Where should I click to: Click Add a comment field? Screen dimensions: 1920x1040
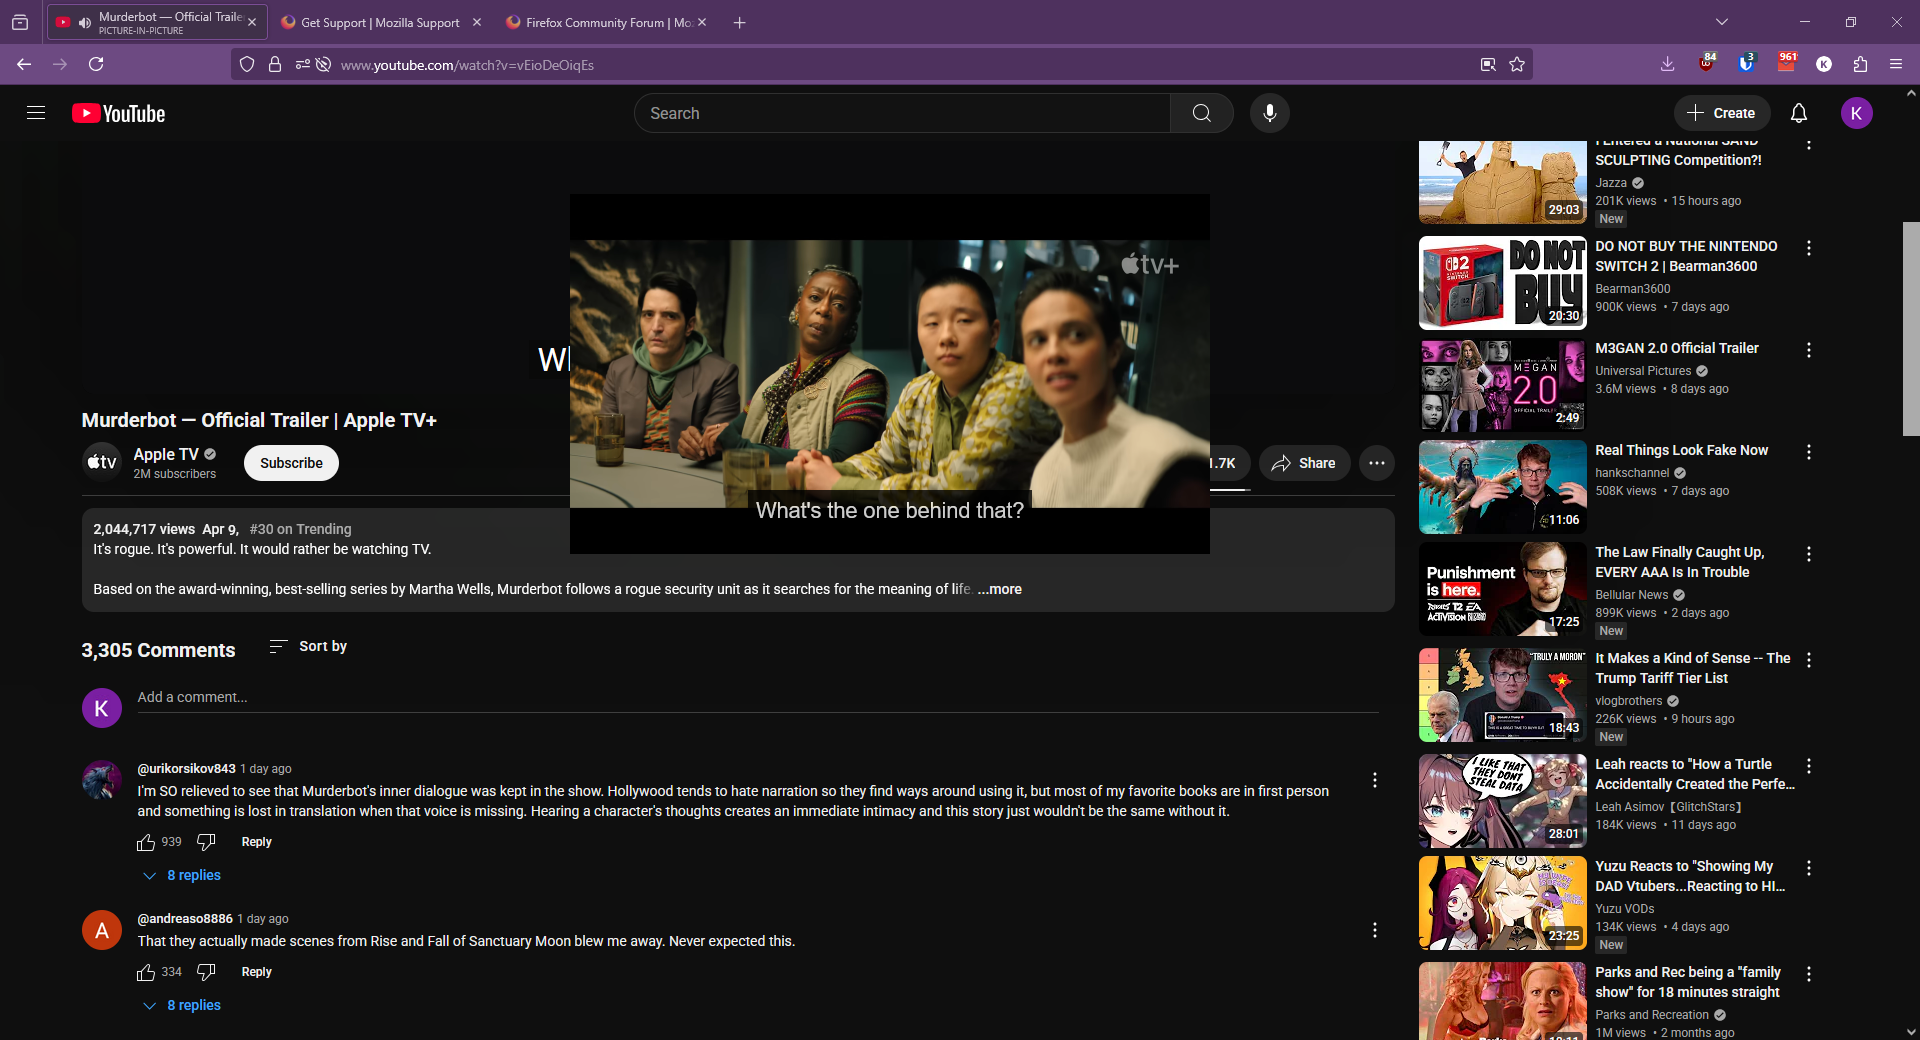(758, 697)
